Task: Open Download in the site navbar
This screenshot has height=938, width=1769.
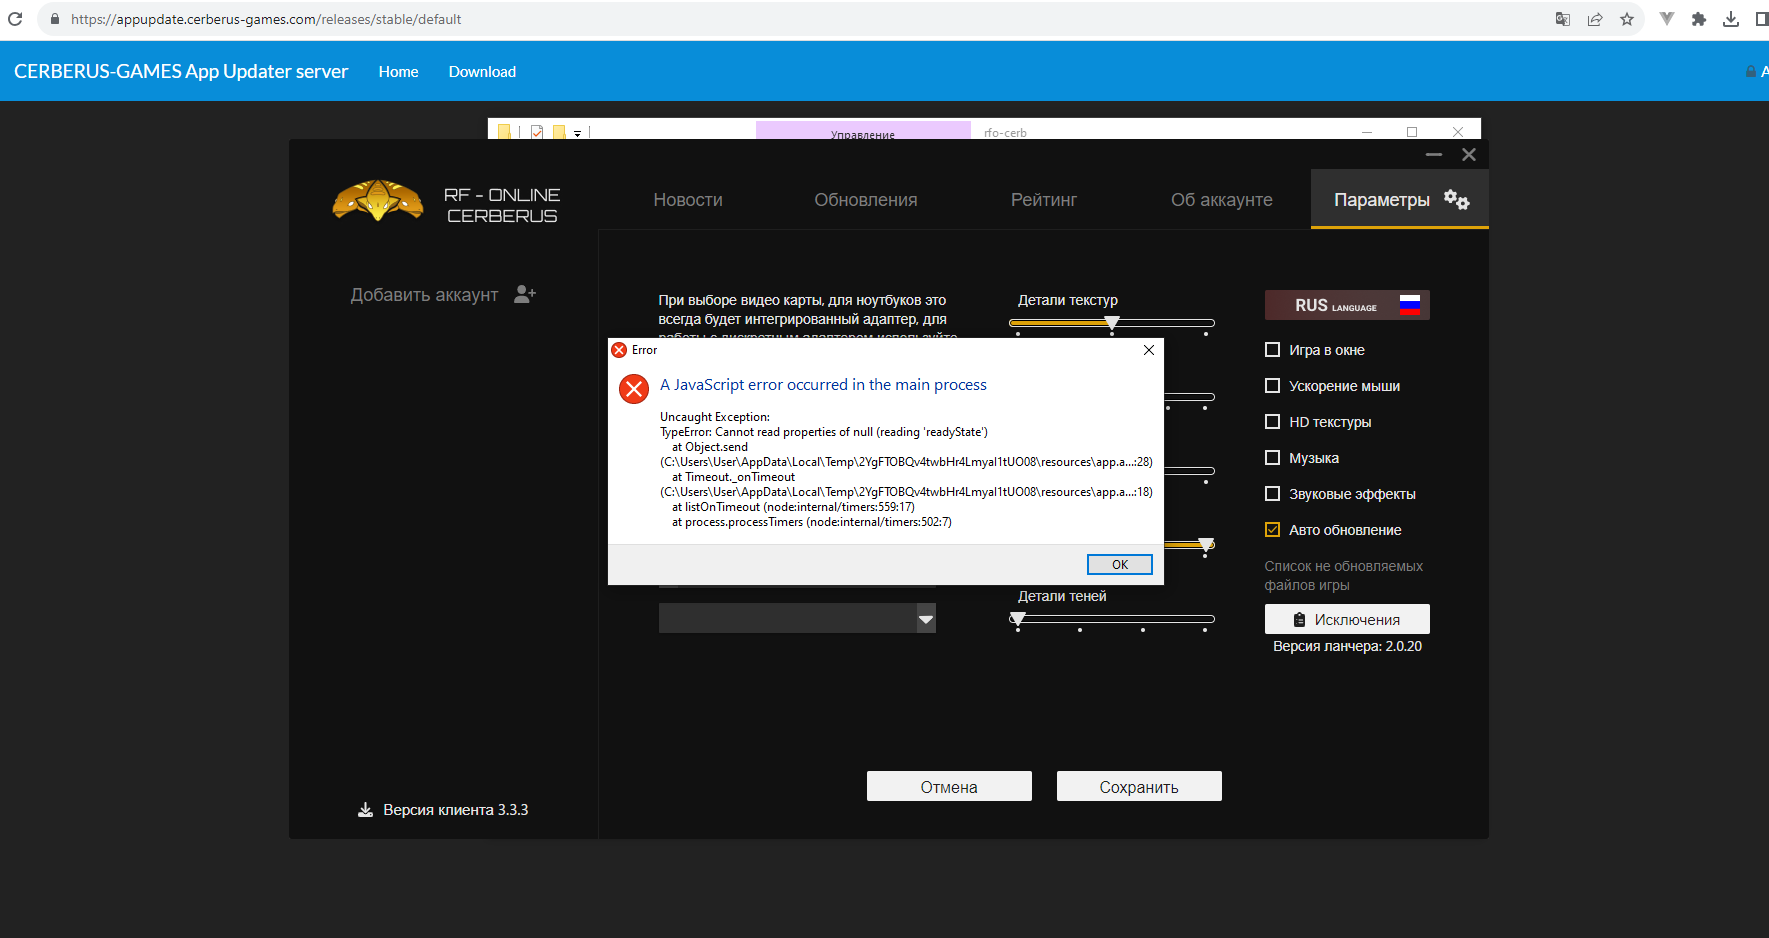Action: pos(482,72)
